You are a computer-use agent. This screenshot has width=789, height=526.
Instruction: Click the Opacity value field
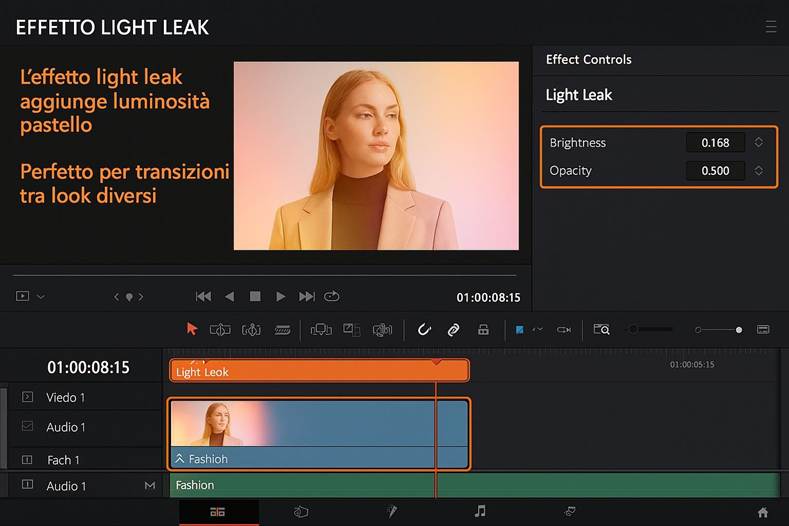715,171
